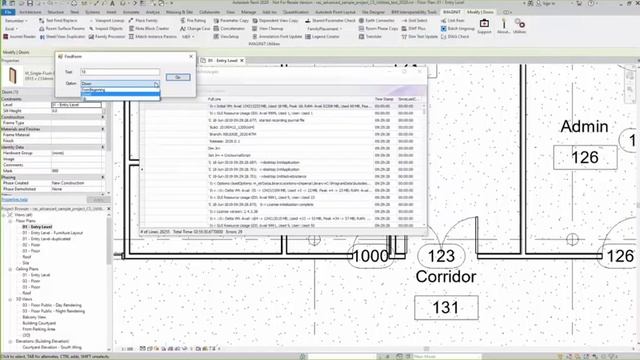
Task: Click room tag 131 under Corridor
Action: pos(446,308)
